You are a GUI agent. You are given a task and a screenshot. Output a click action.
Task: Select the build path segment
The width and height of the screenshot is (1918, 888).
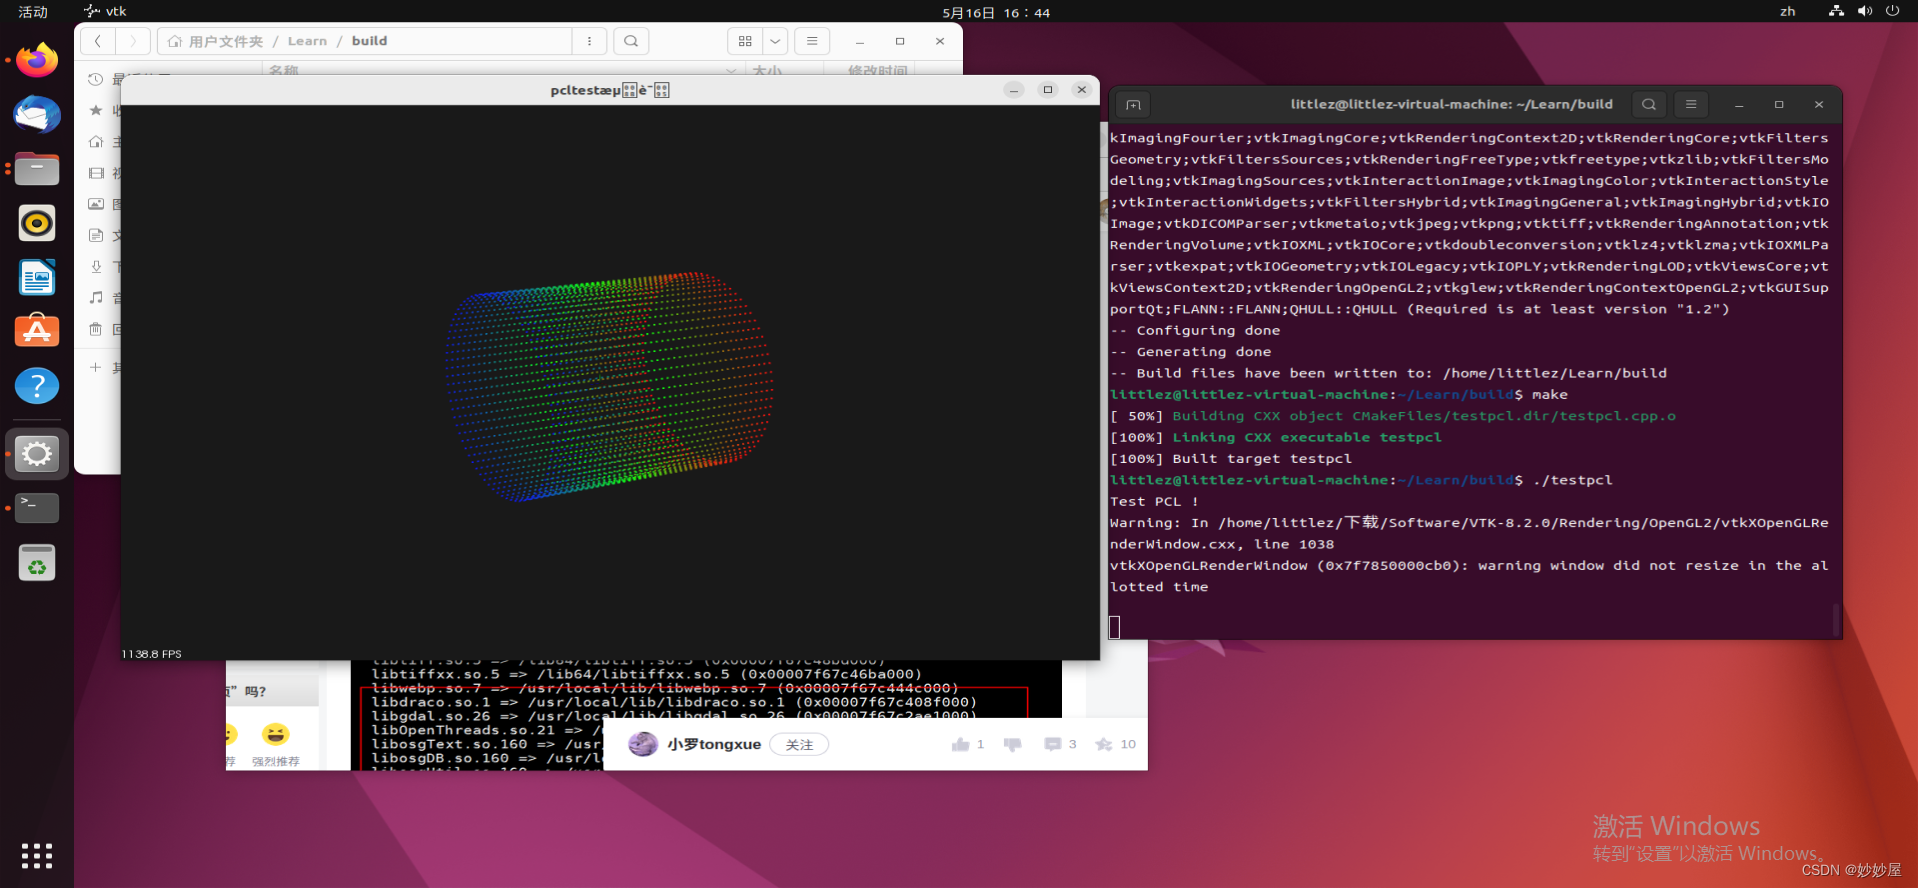369,41
